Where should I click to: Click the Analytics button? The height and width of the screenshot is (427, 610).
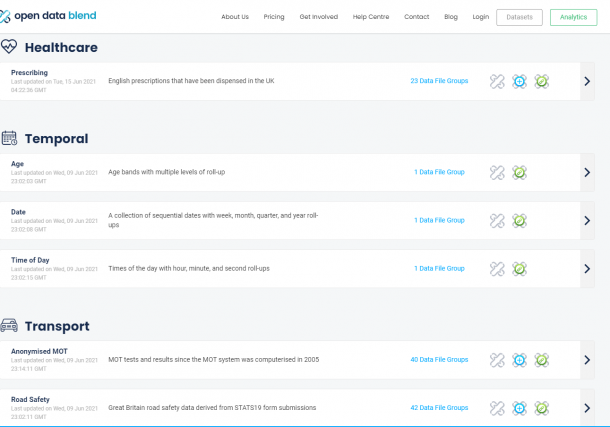(x=573, y=17)
